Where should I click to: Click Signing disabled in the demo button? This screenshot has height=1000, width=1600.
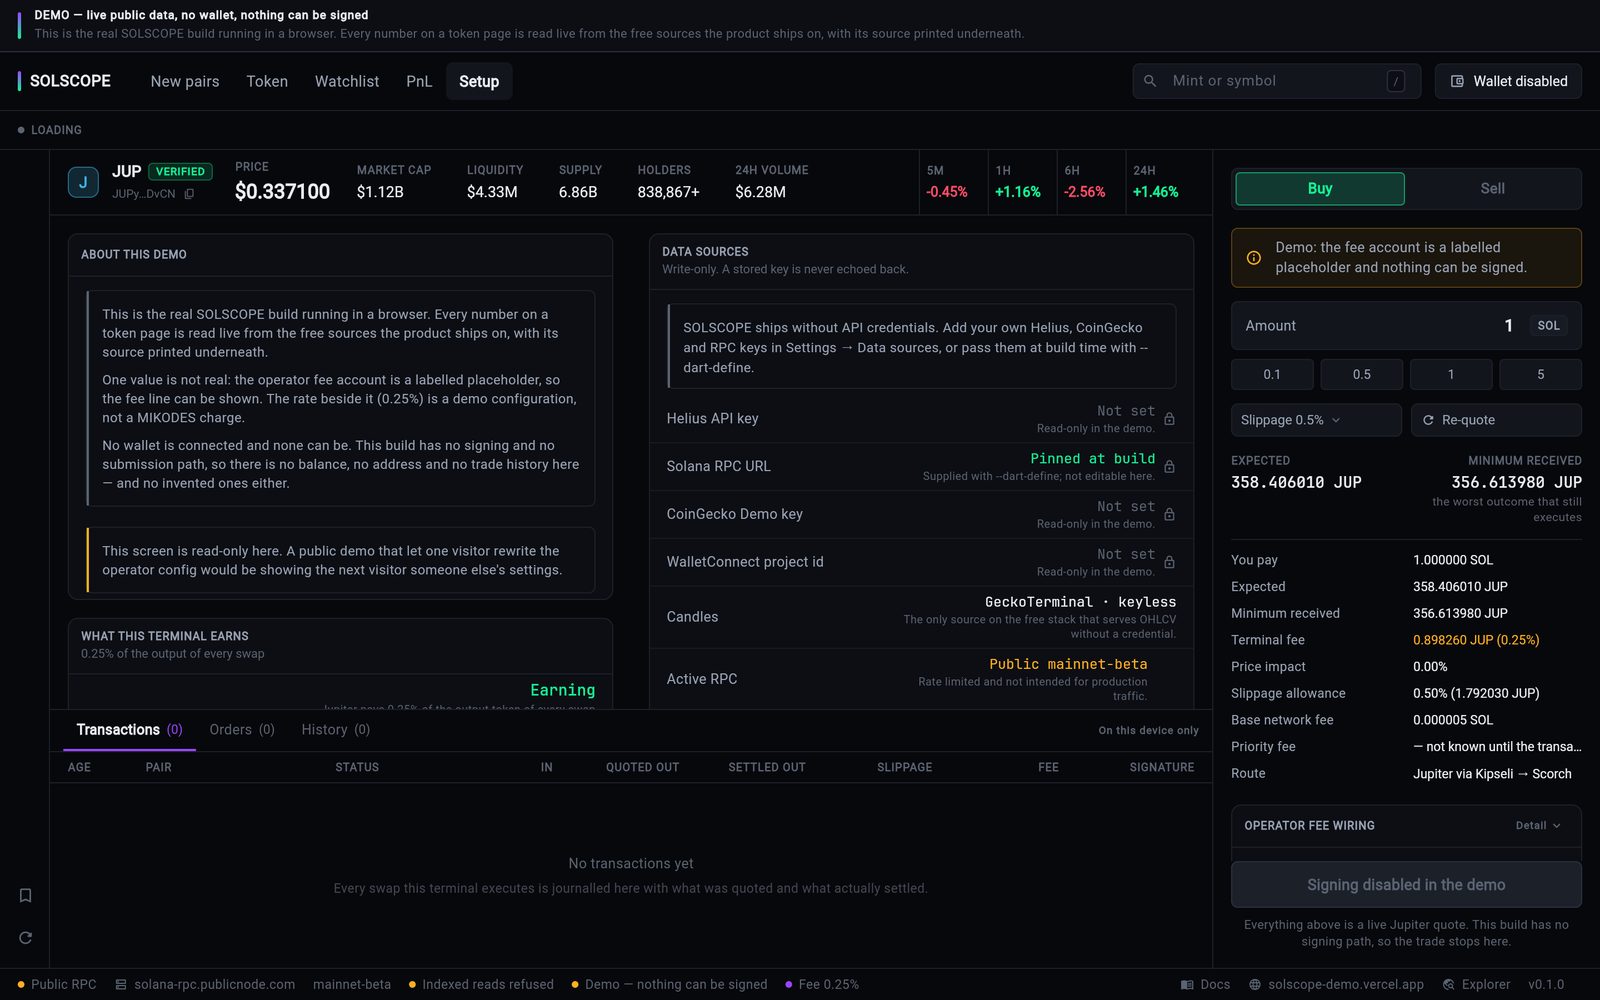click(x=1406, y=885)
